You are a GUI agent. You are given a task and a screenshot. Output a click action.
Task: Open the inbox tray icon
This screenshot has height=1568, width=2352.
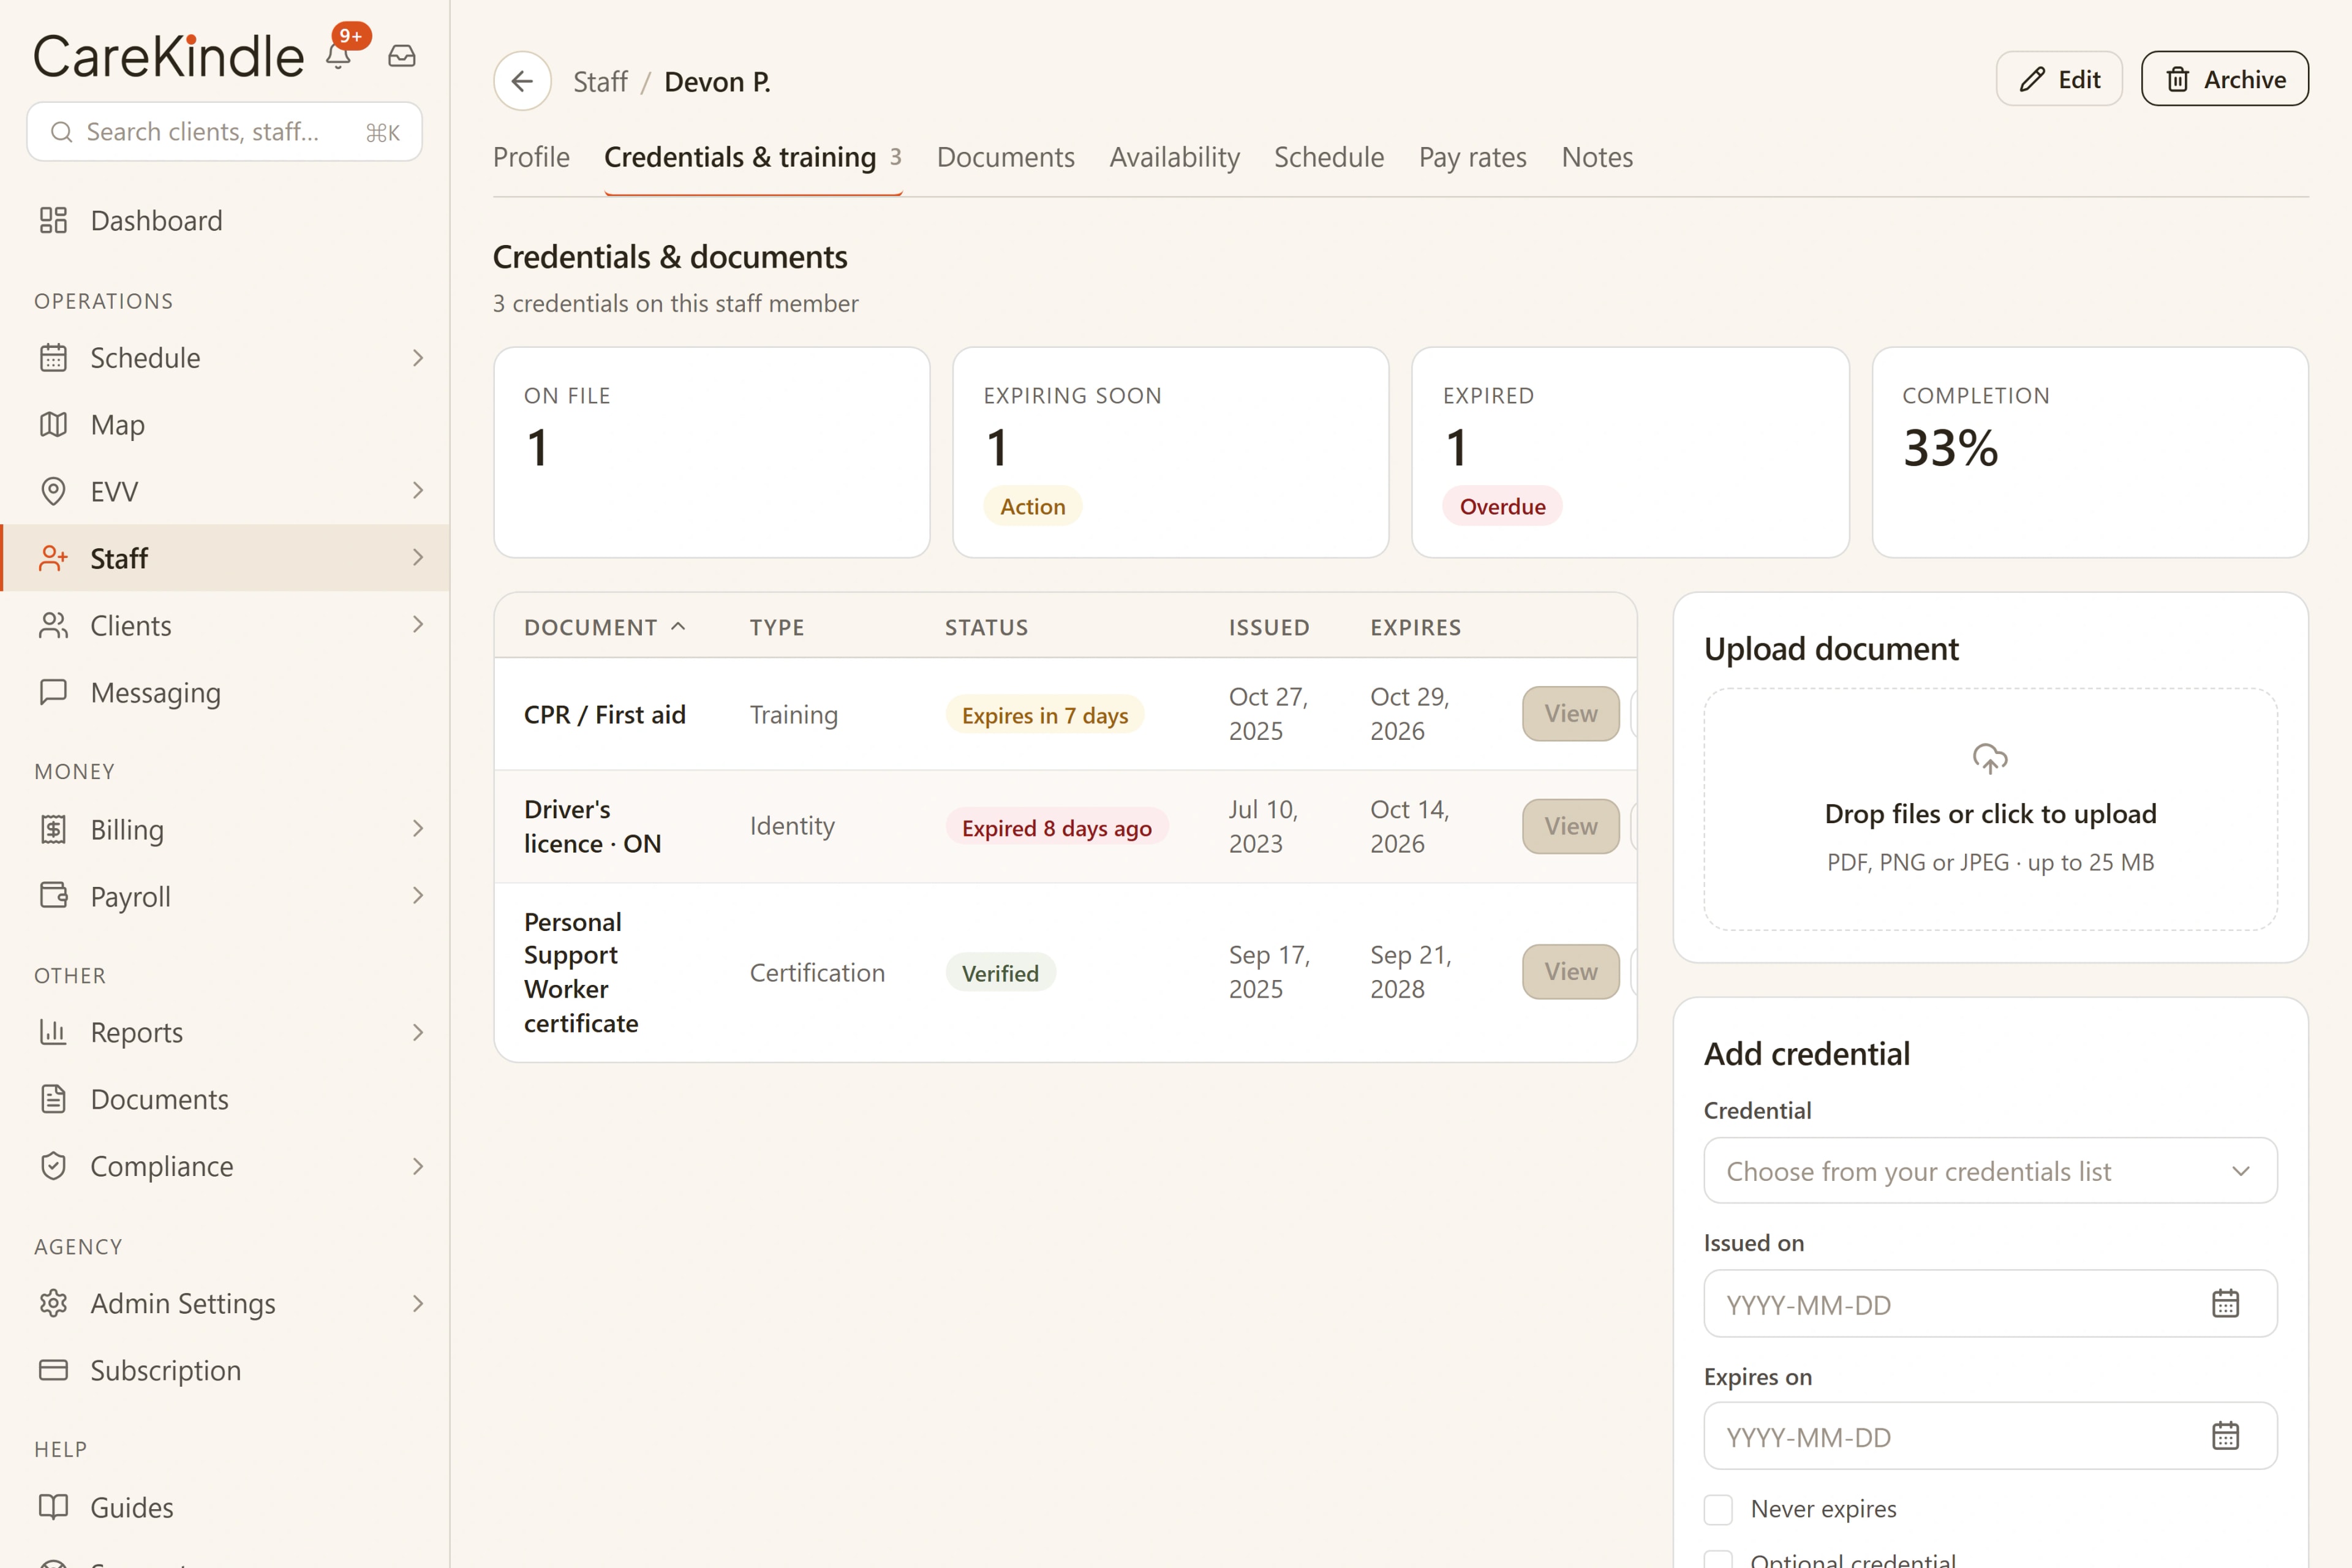click(x=402, y=56)
